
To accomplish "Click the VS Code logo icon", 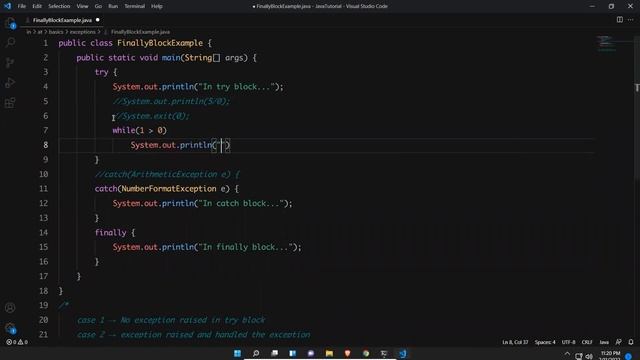I will point(7,6).
